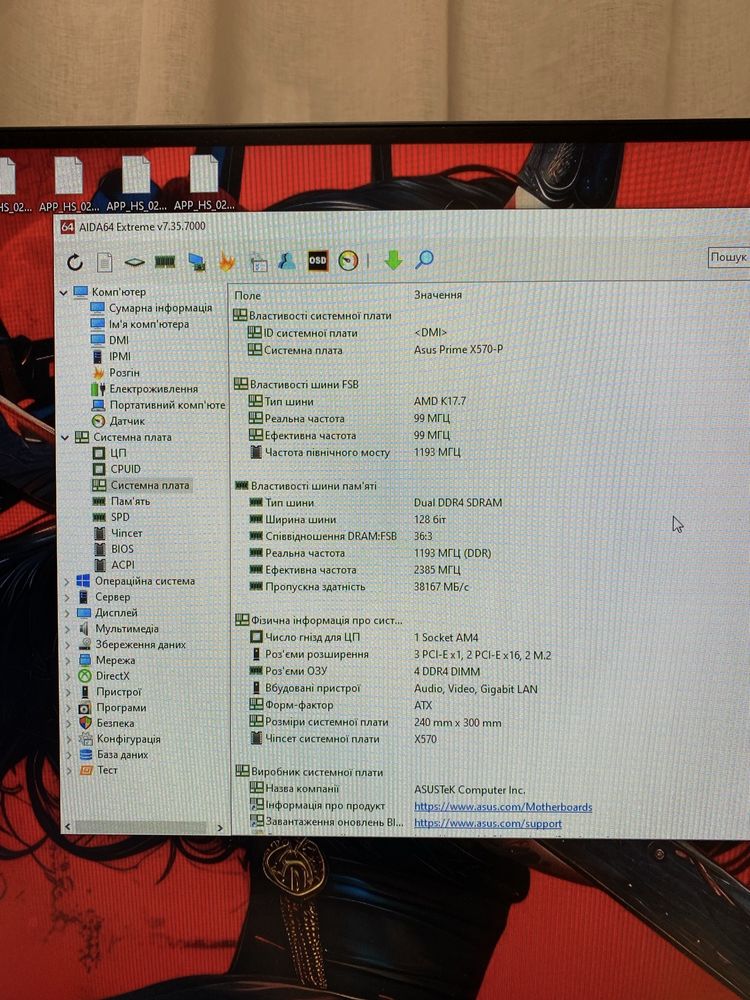
Task: Click the Поле column header
Action: pos(247,295)
